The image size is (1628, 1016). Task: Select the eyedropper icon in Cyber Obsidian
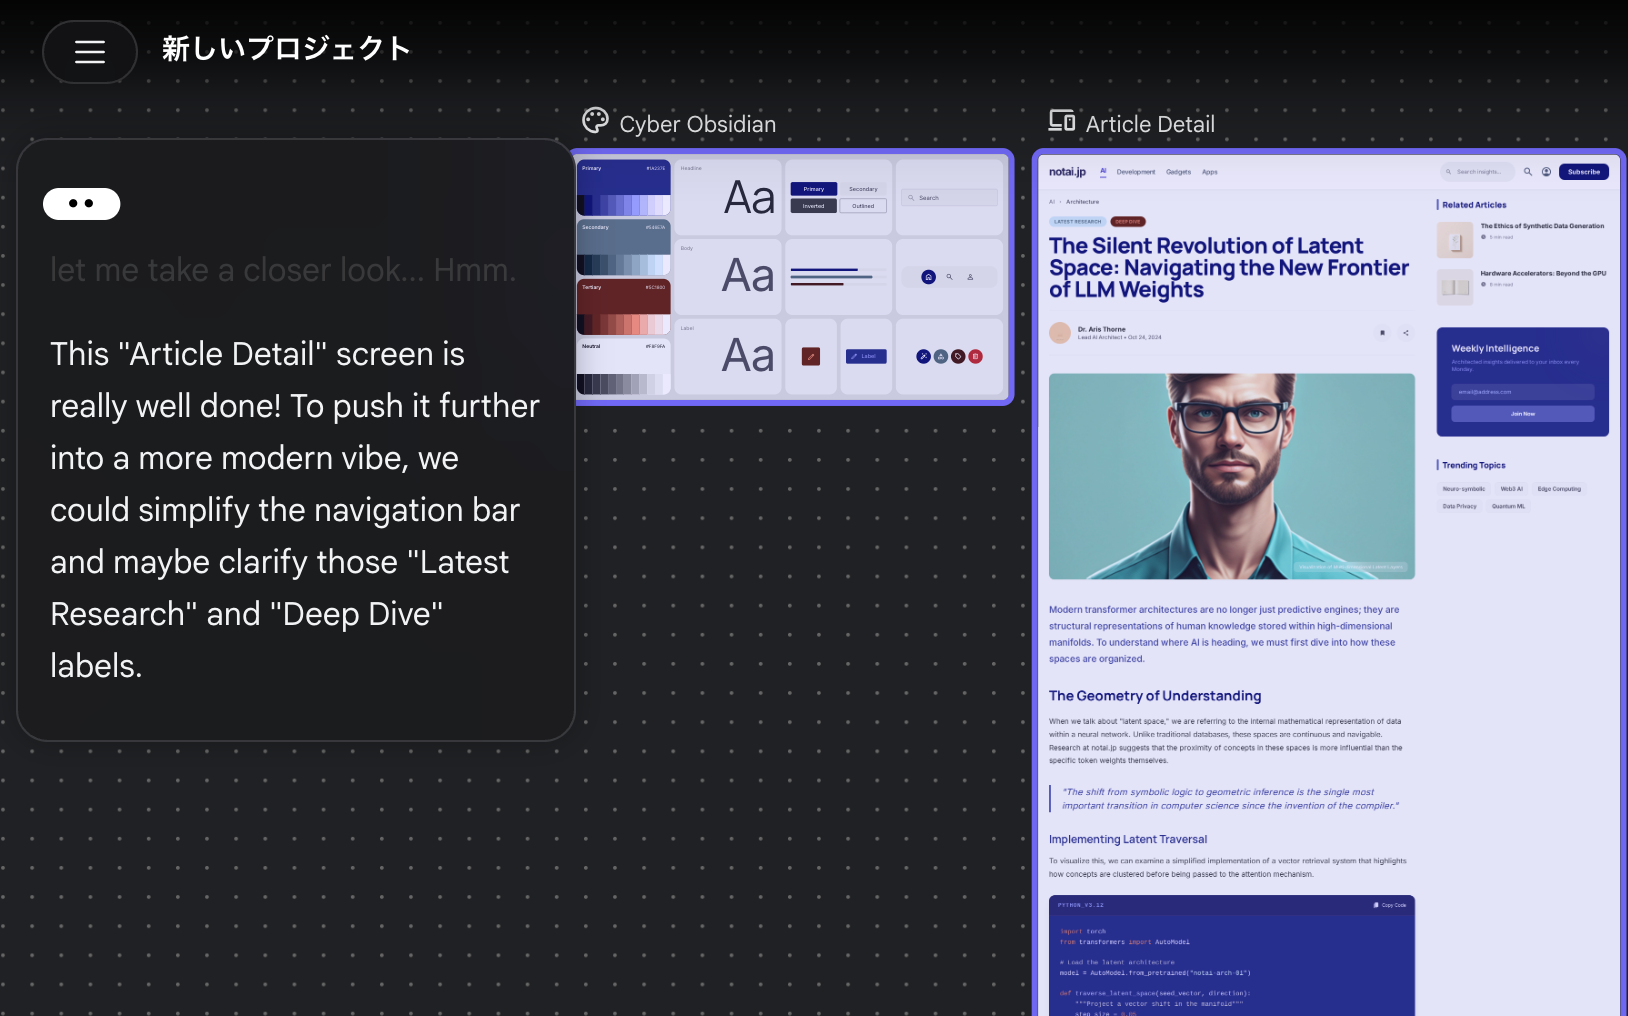[x=923, y=356]
